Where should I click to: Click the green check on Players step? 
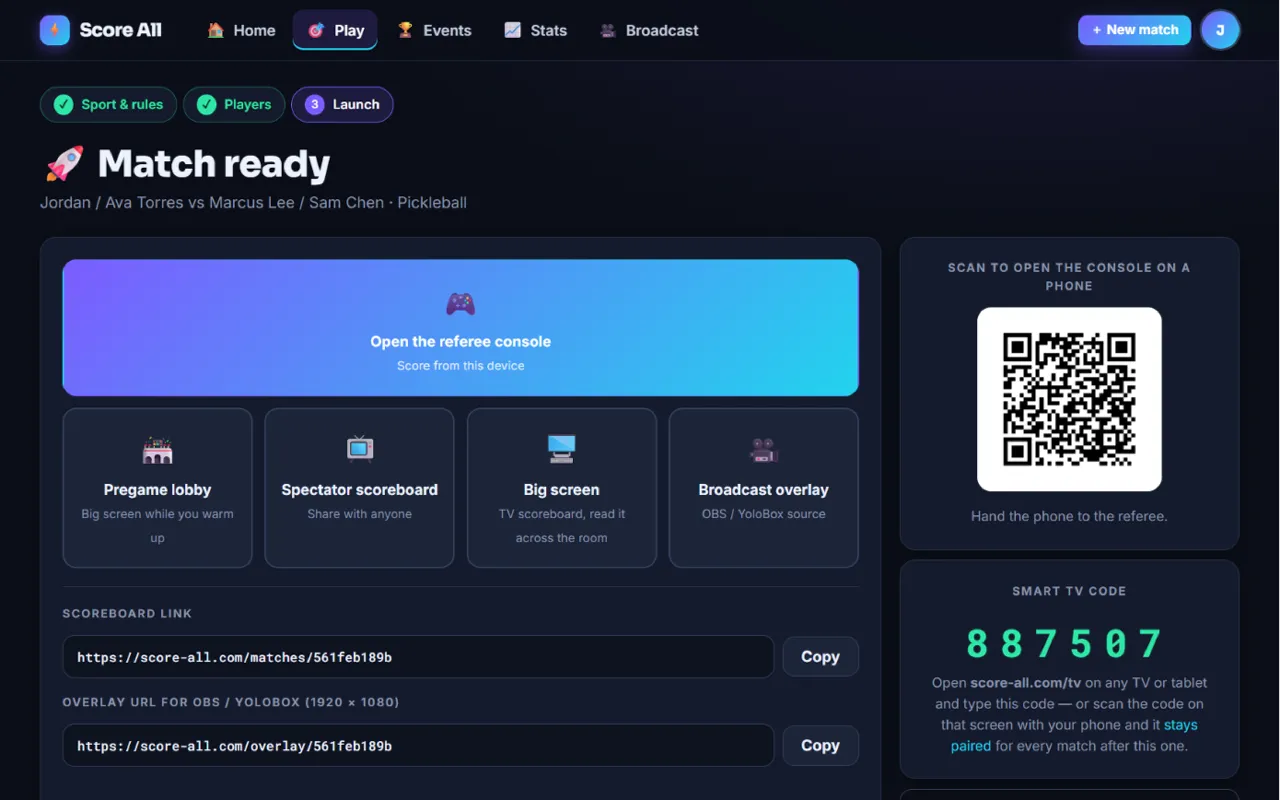click(x=206, y=105)
